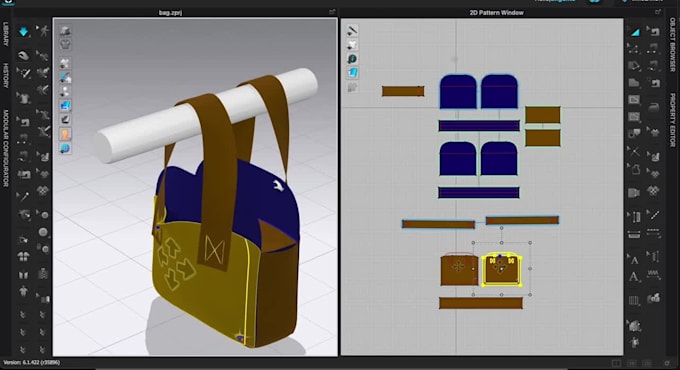Select the blue triangle pattern tool at right

[x=634, y=32]
